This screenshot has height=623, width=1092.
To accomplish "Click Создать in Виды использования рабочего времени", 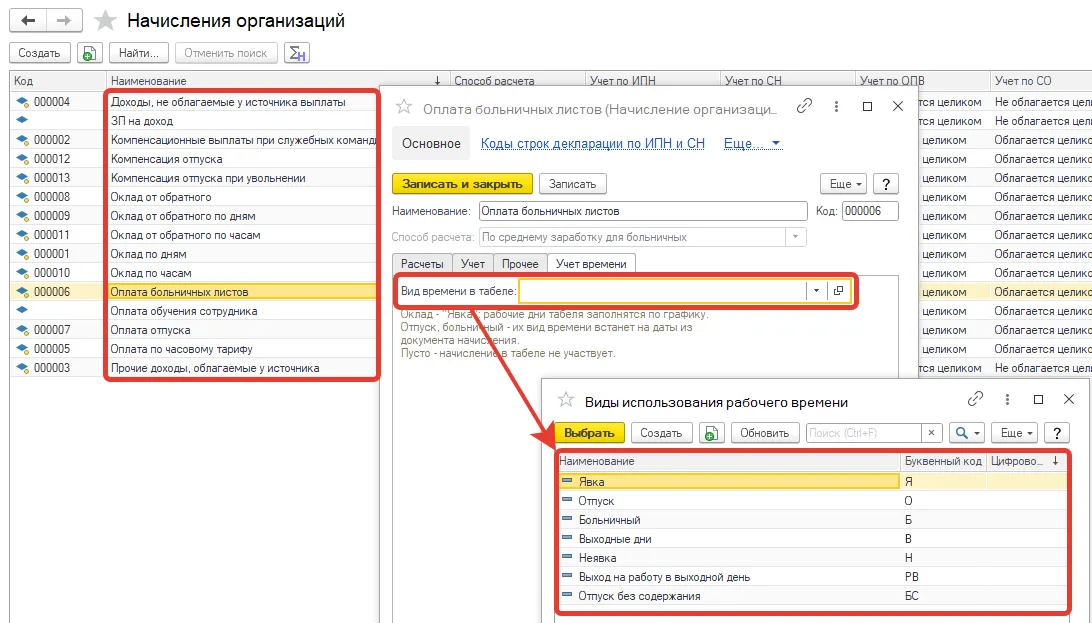I will (661, 433).
